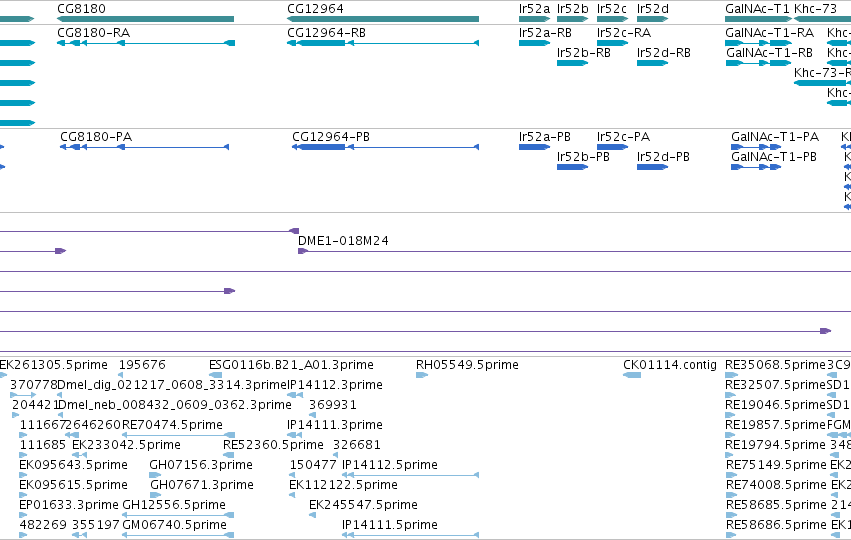Click the GH07156.3prime EST label

[x=201, y=465]
